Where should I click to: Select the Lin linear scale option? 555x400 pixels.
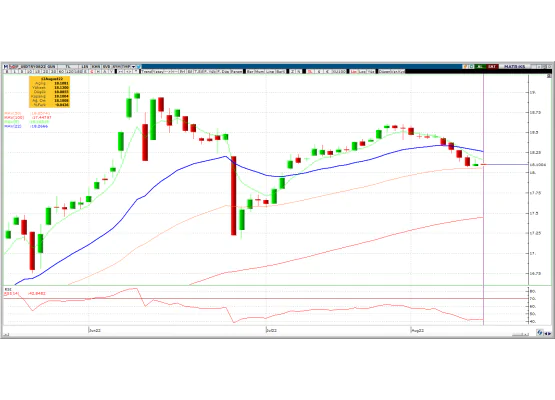354,71
